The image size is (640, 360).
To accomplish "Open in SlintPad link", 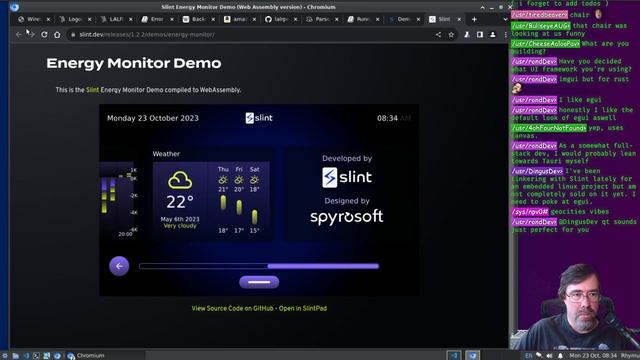I will tap(302, 309).
